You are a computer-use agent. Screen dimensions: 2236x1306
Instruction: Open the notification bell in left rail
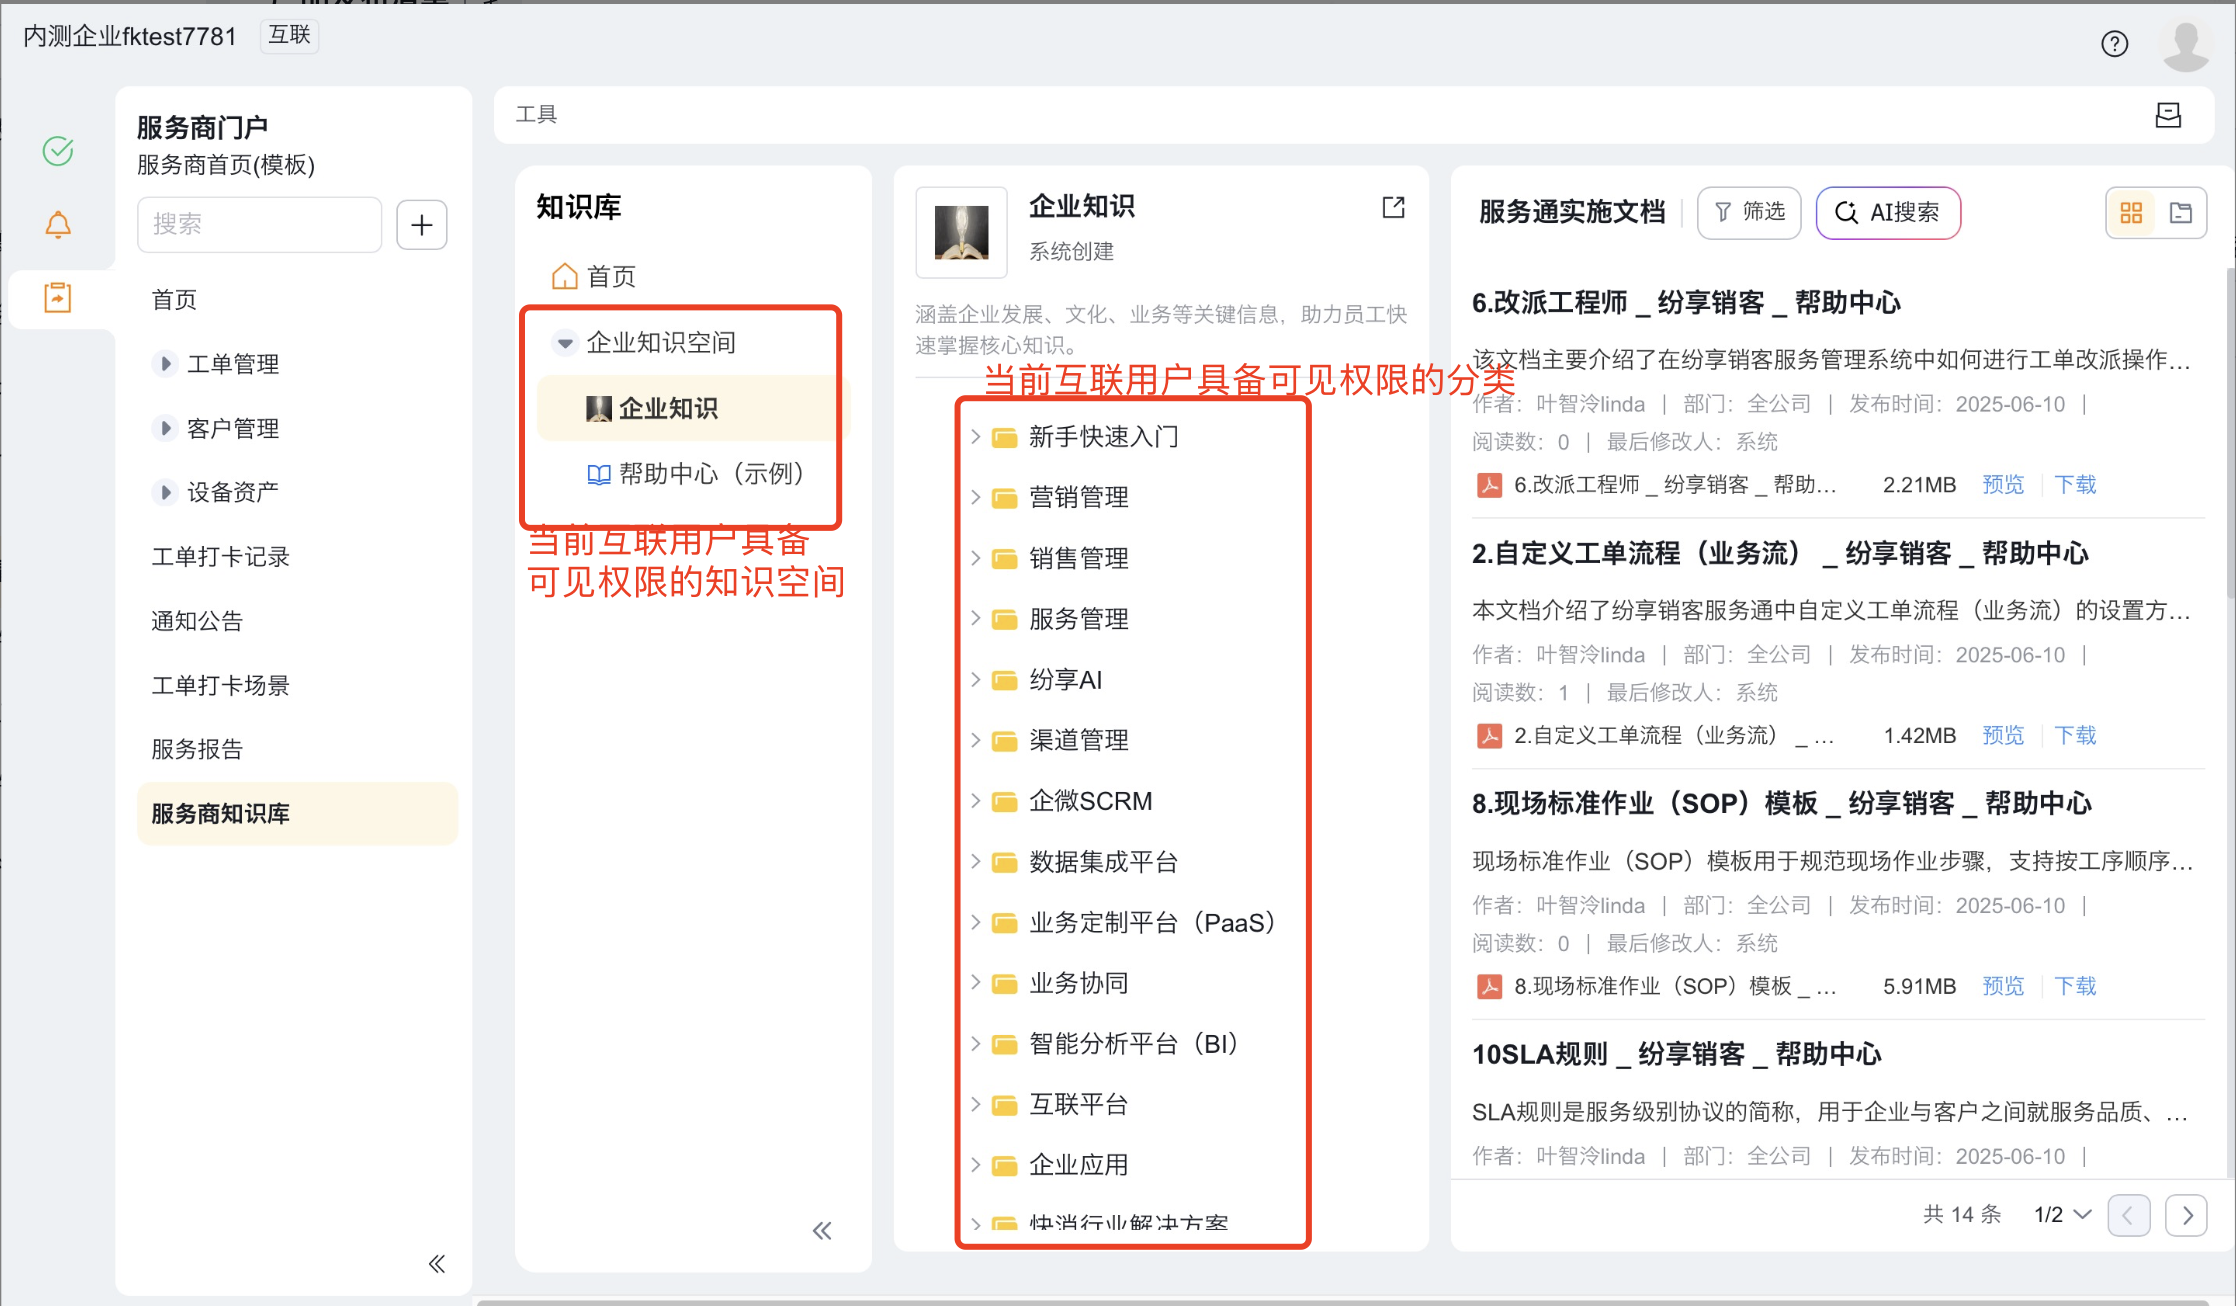[x=58, y=225]
